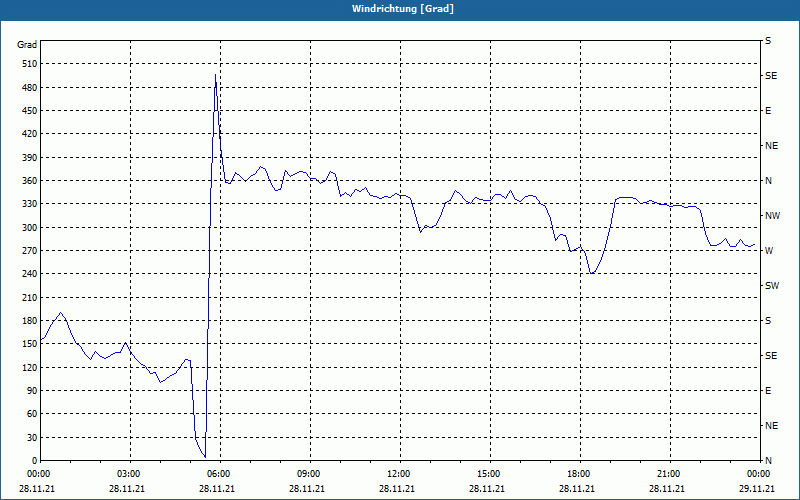The height and width of the screenshot is (500, 800).
Task: Click the 510 value on the Grad axis
Action: click(x=30, y=64)
